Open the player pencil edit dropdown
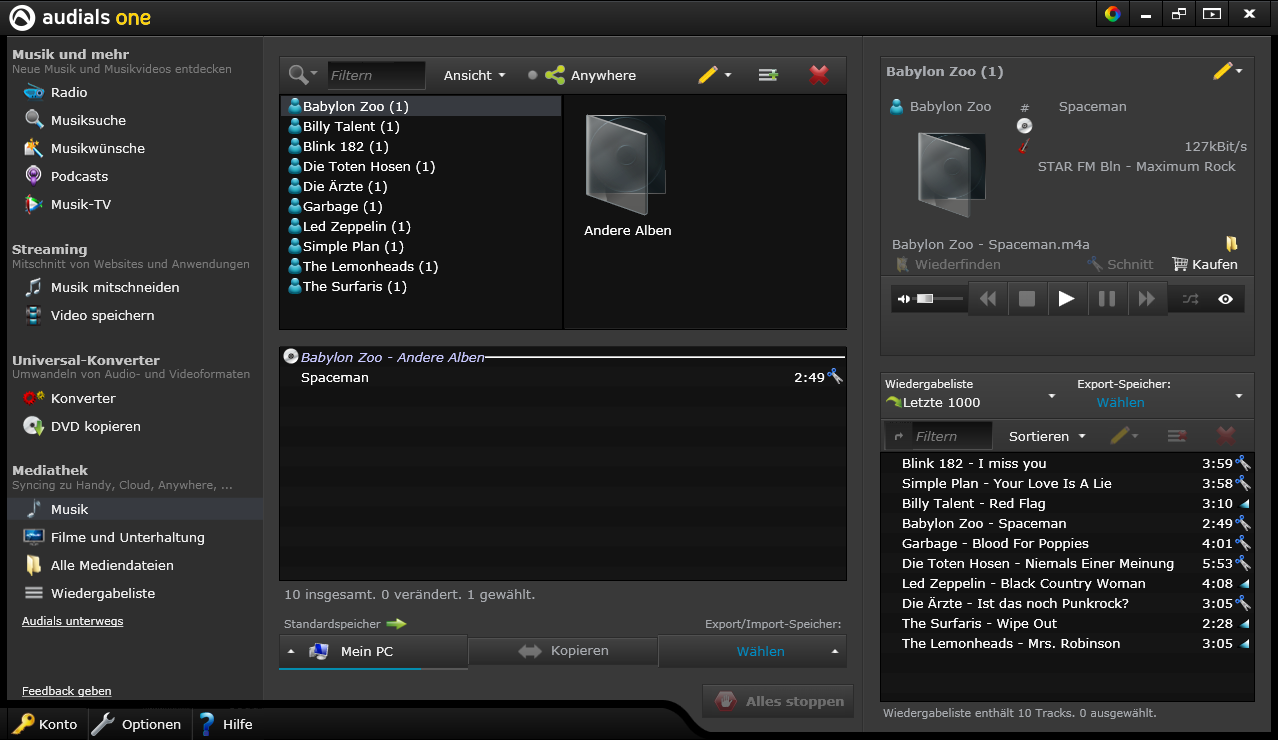This screenshot has height=740, width=1278. pyautogui.click(x=1227, y=71)
